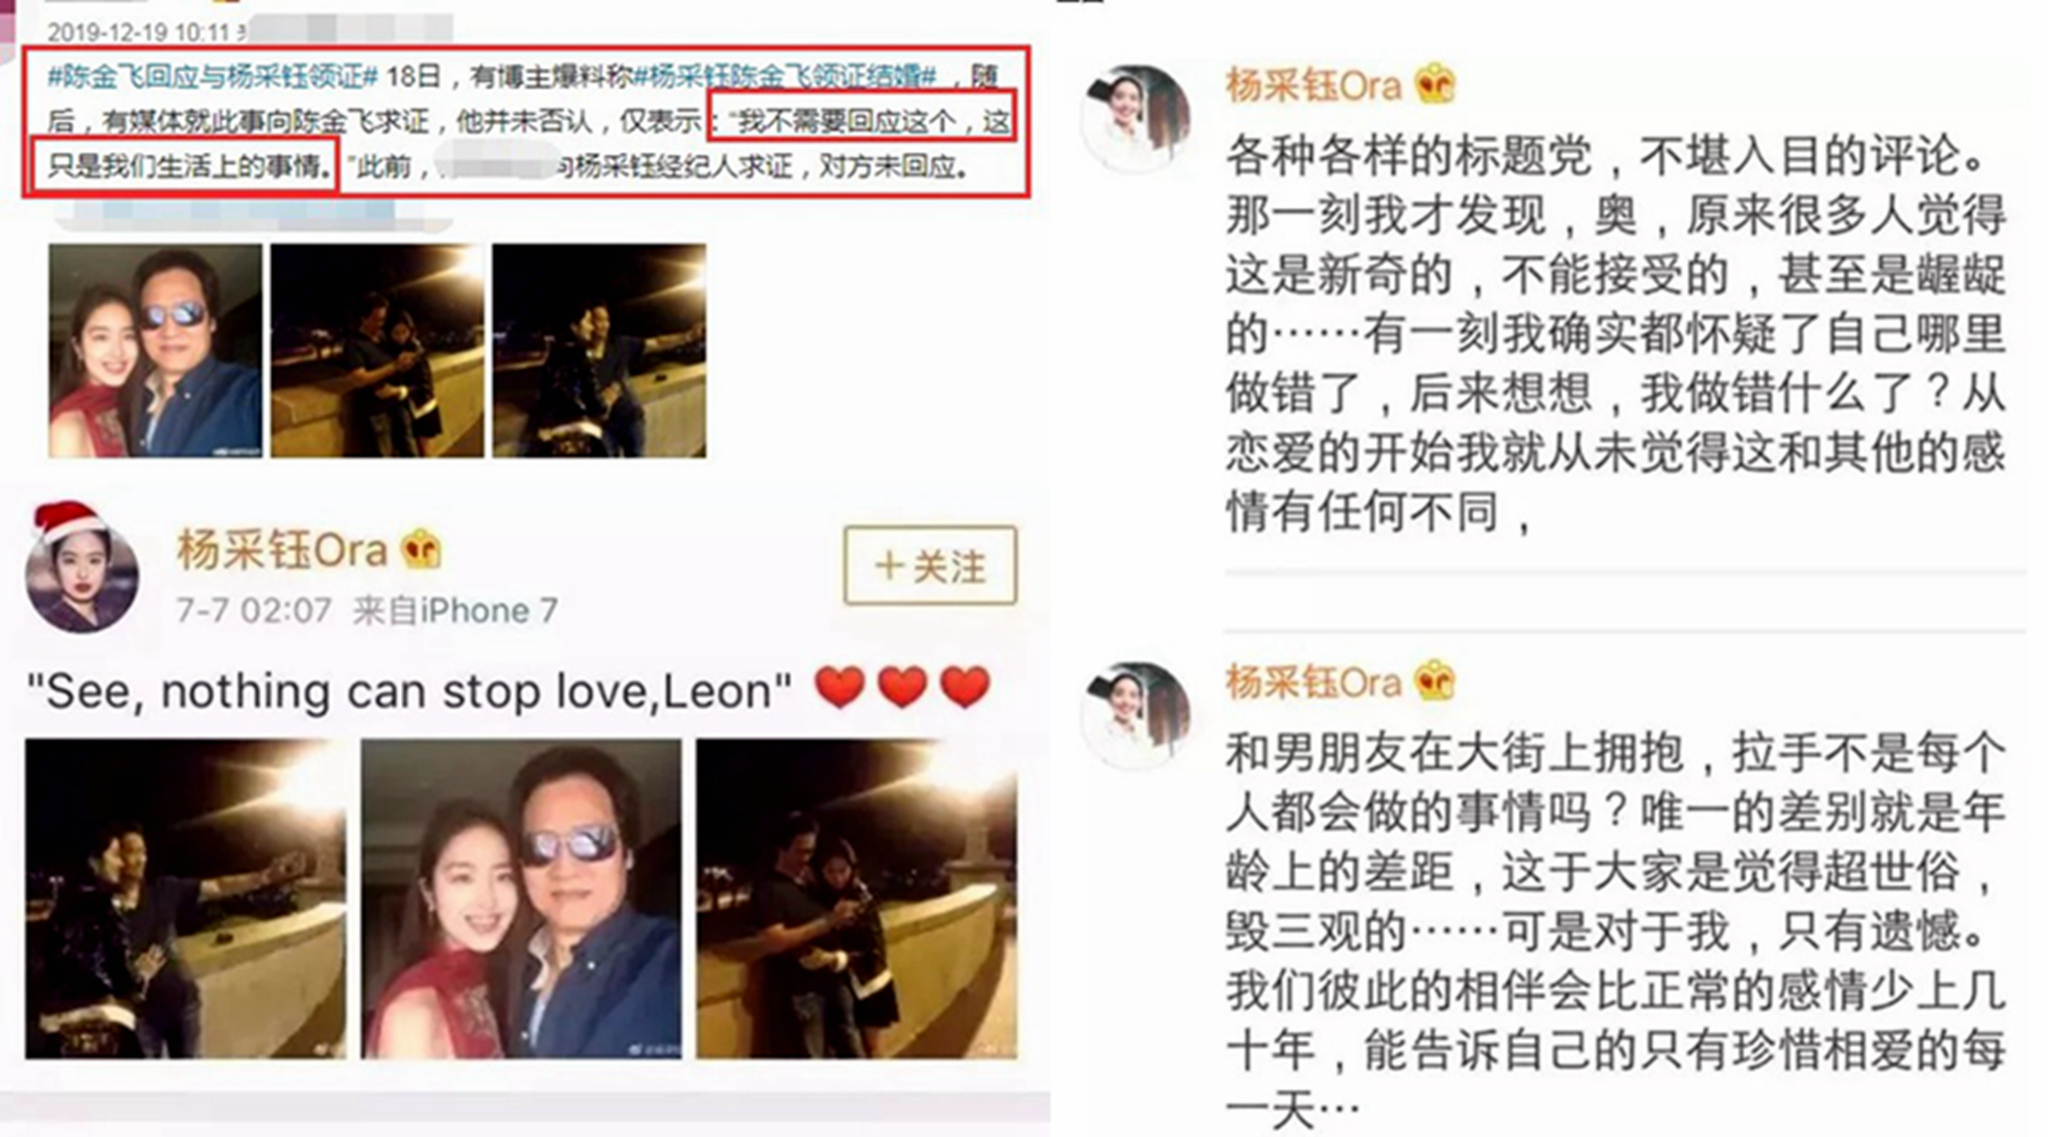The width and height of the screenshot is (2048, 1137).
Task: Open the top-left selfie thumbnail in news post
Action: (155, 351)
